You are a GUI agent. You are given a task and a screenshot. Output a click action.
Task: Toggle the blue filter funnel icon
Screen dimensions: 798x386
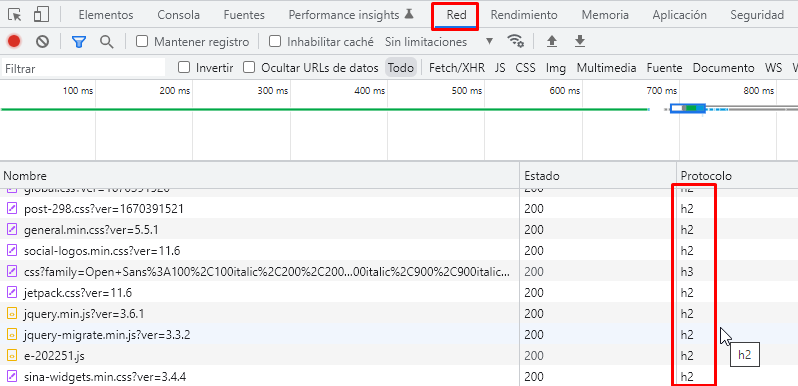pos(78,41)
